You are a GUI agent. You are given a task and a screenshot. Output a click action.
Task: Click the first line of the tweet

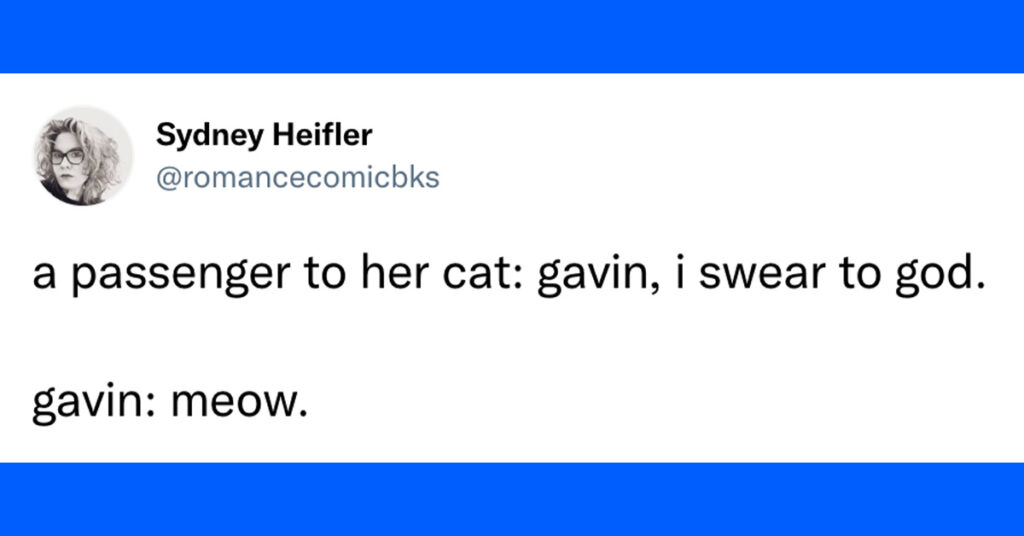[x=509, y=274]
